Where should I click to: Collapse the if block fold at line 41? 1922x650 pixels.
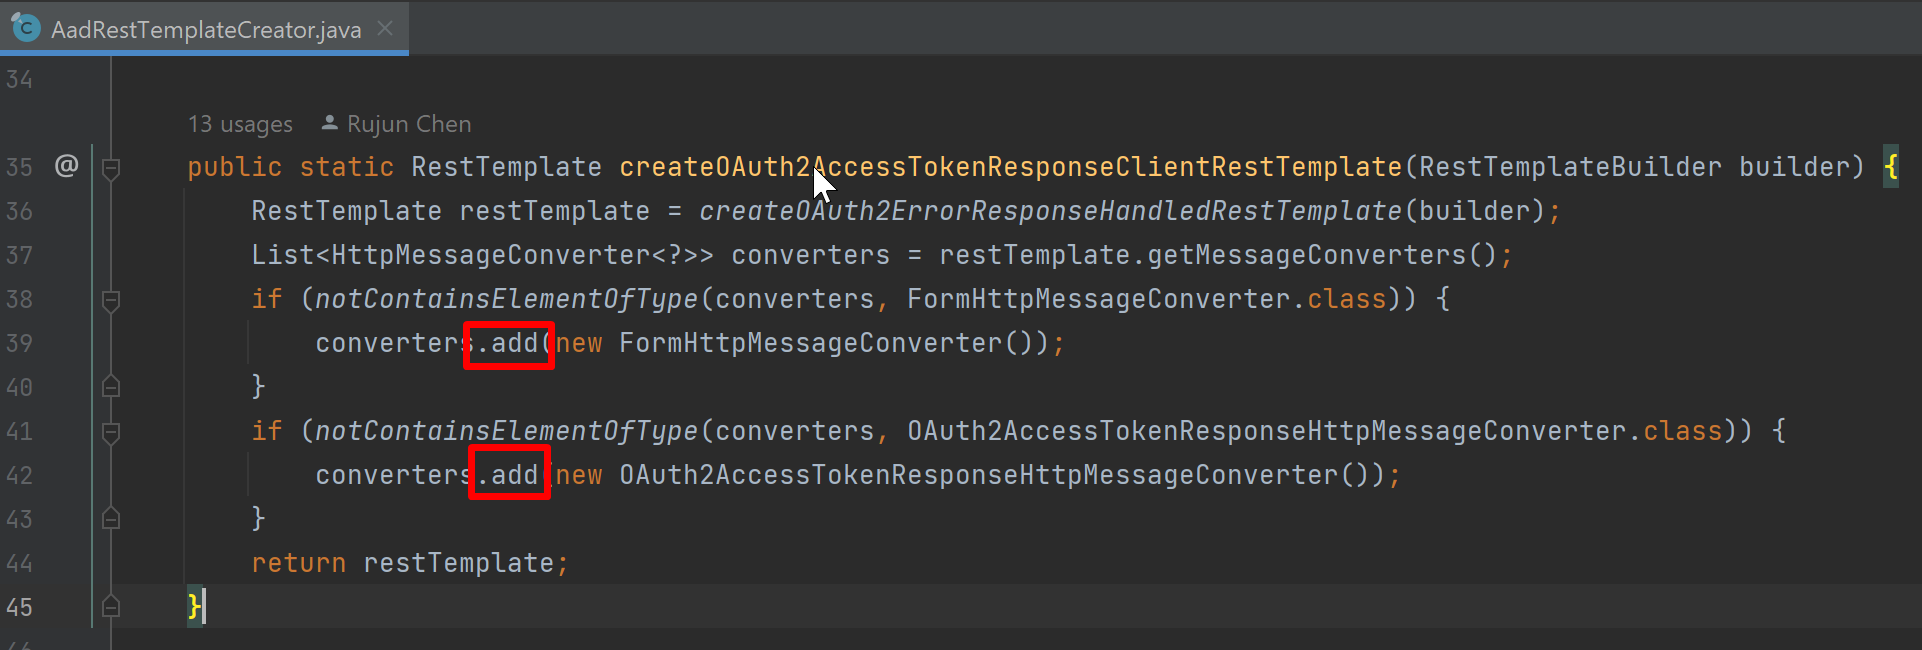coord(111,431)
